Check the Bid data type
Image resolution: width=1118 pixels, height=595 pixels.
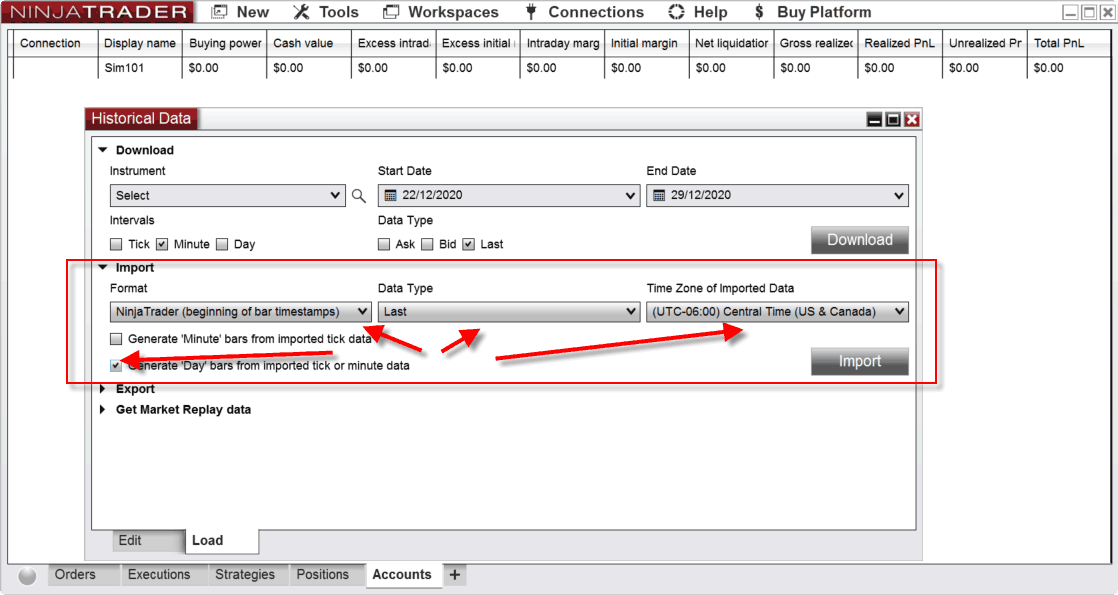[x=427, y=245]
